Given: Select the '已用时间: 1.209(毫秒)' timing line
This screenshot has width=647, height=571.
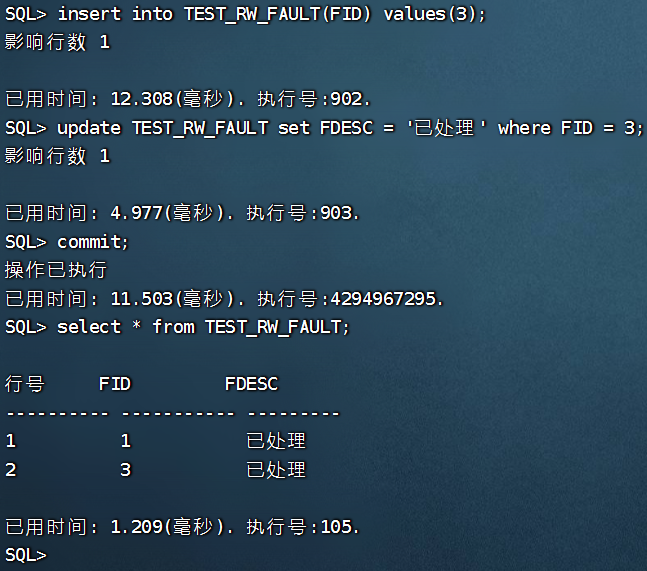Looking at the screenshot, I should click(182, 527).
